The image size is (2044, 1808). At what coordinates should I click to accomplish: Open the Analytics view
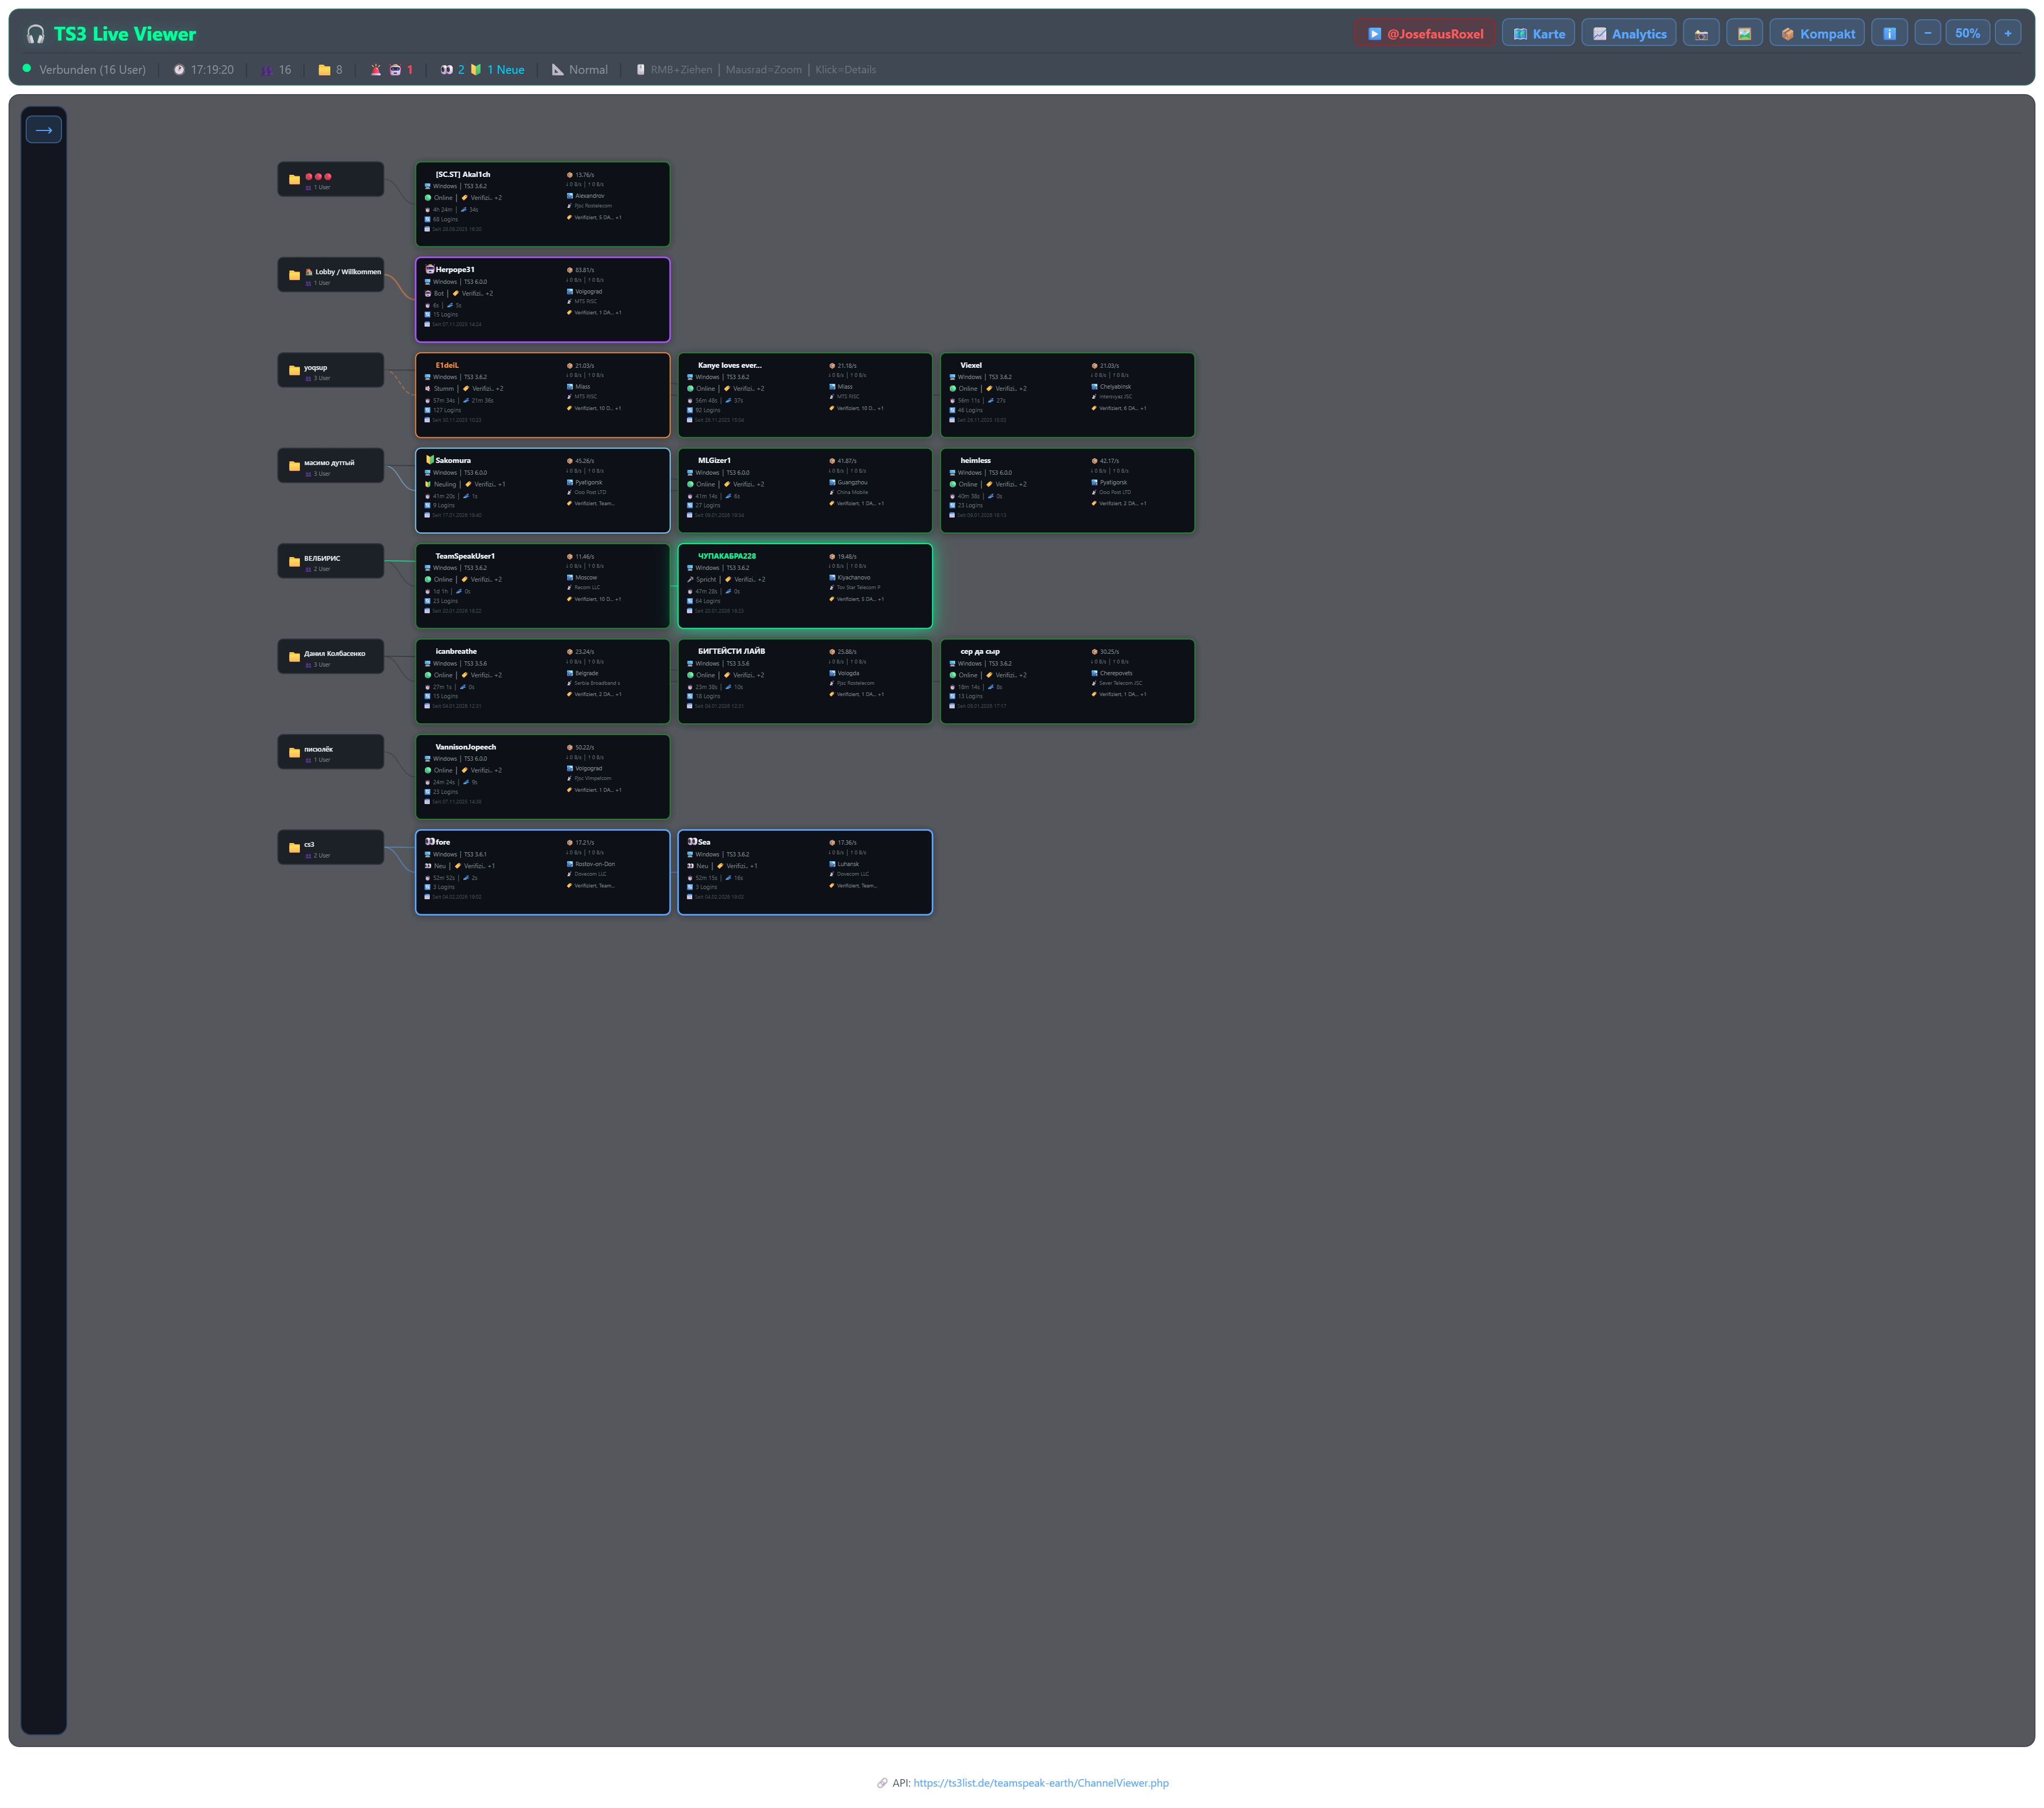coord(1628,33)
